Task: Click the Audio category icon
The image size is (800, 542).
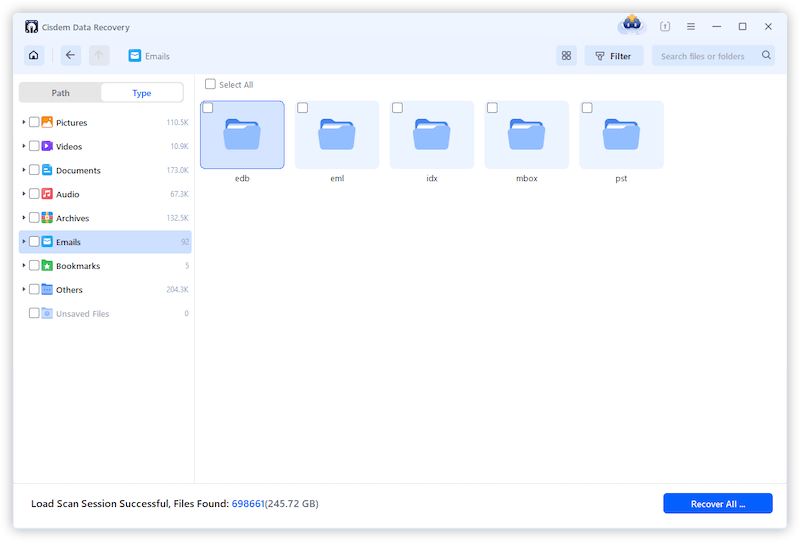Action: coord(47,194)
